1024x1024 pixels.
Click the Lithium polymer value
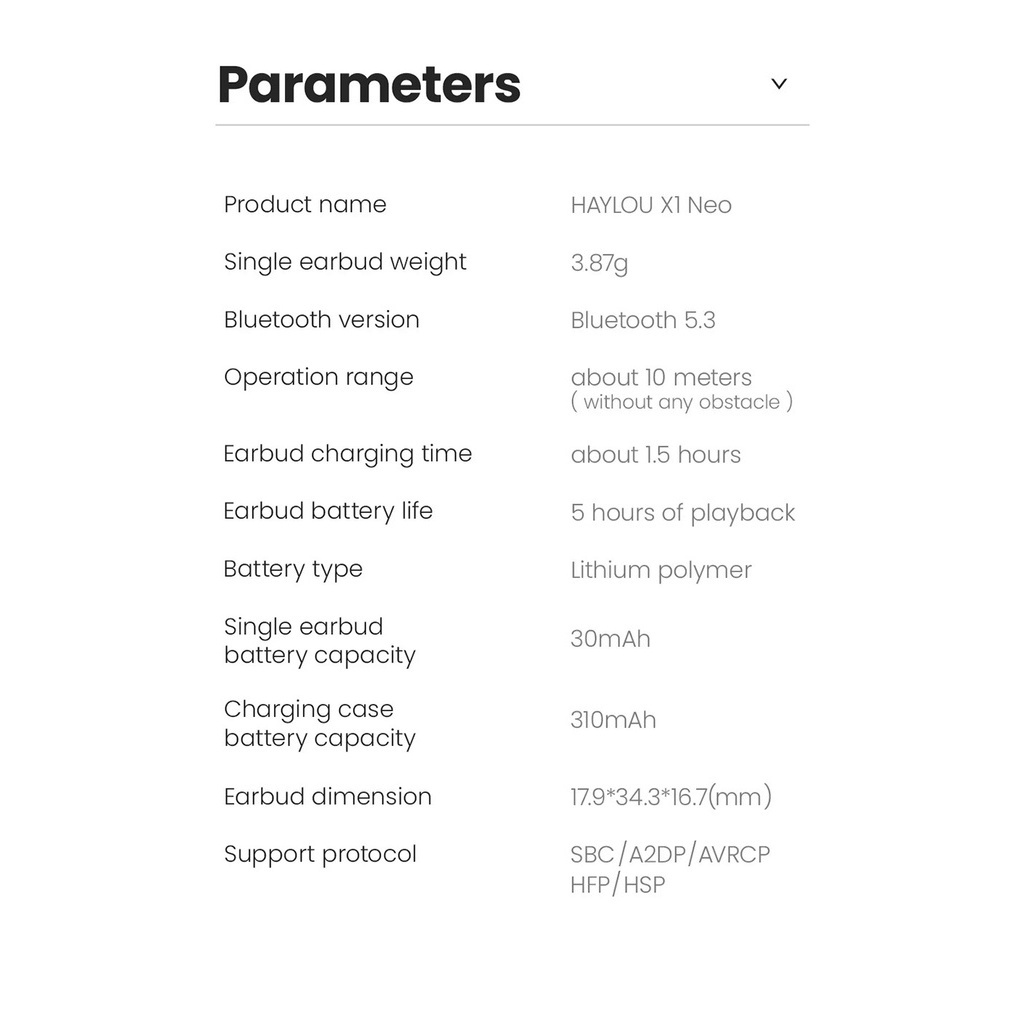(x=660, y=571)
